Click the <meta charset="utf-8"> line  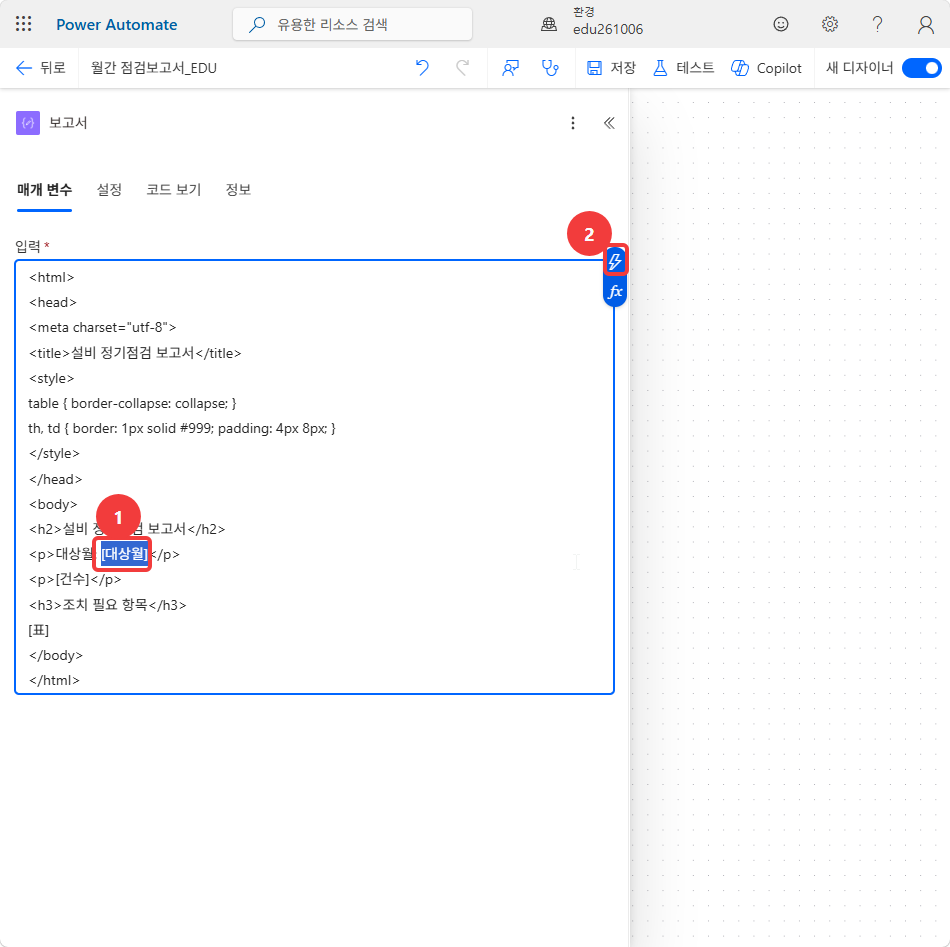pyautogui.click(x=102, y=327)
